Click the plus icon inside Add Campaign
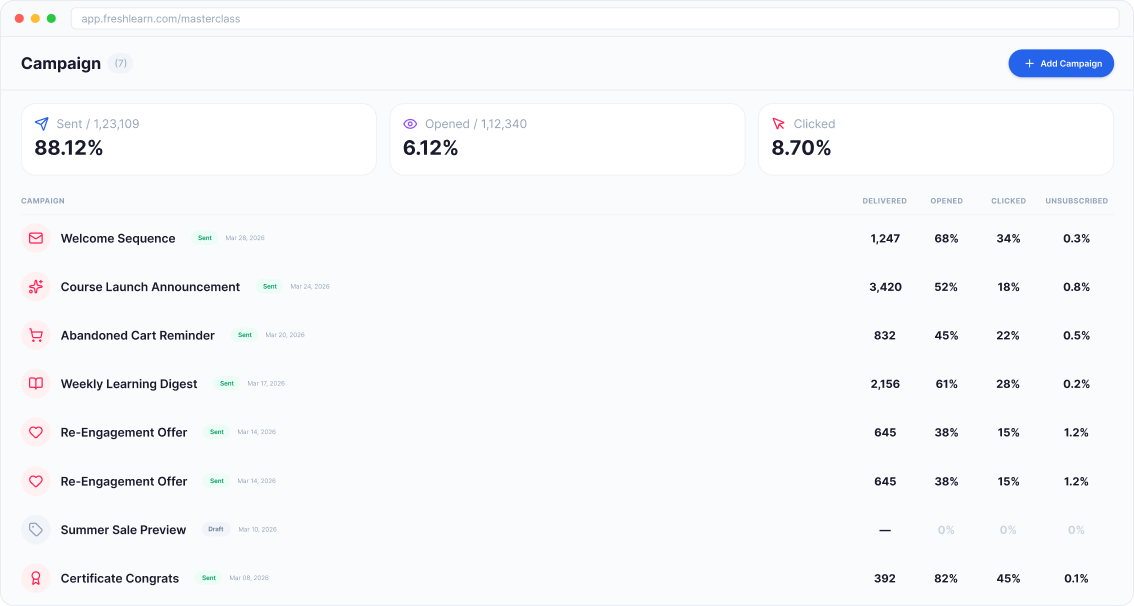Image resolution: width=1134 pixels, height=606 pixels. (1027, 63)
